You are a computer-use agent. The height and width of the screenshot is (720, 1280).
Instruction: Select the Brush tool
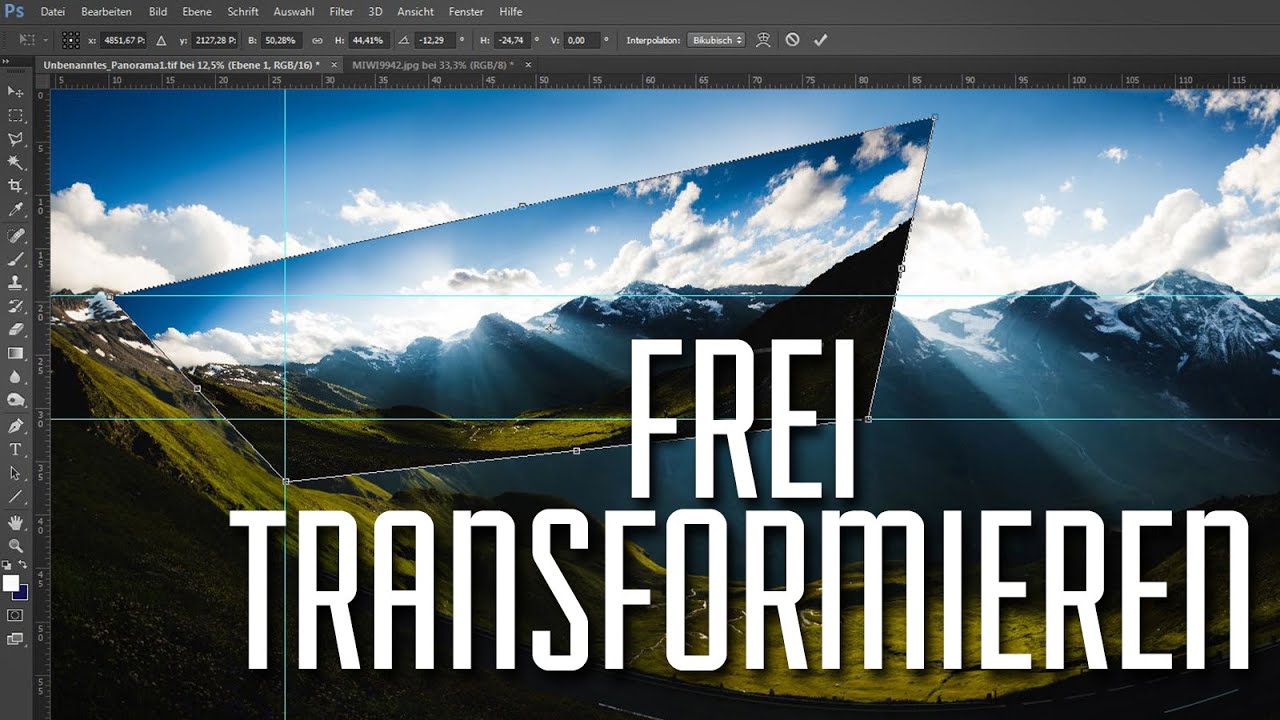[15, 258]
